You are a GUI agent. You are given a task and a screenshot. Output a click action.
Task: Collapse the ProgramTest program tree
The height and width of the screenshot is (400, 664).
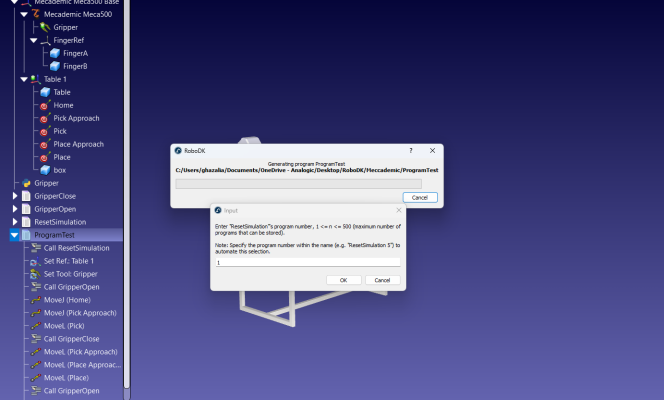pyautogui.click(x=14, y=235)
